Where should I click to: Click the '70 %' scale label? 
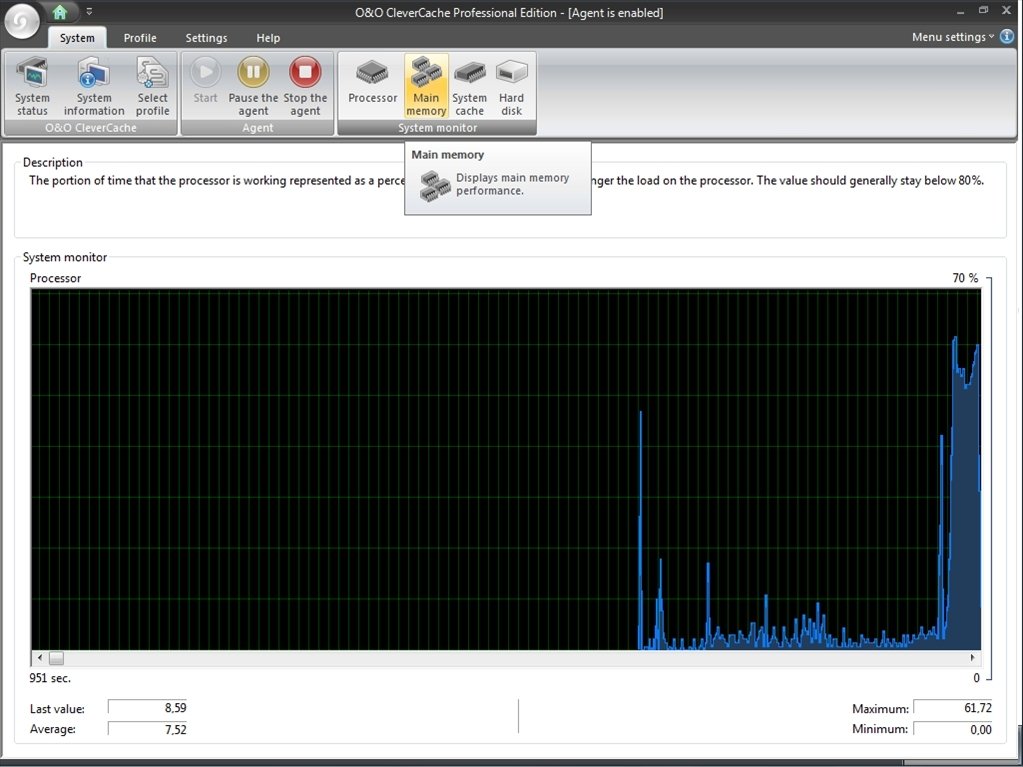tap(966, 278)
